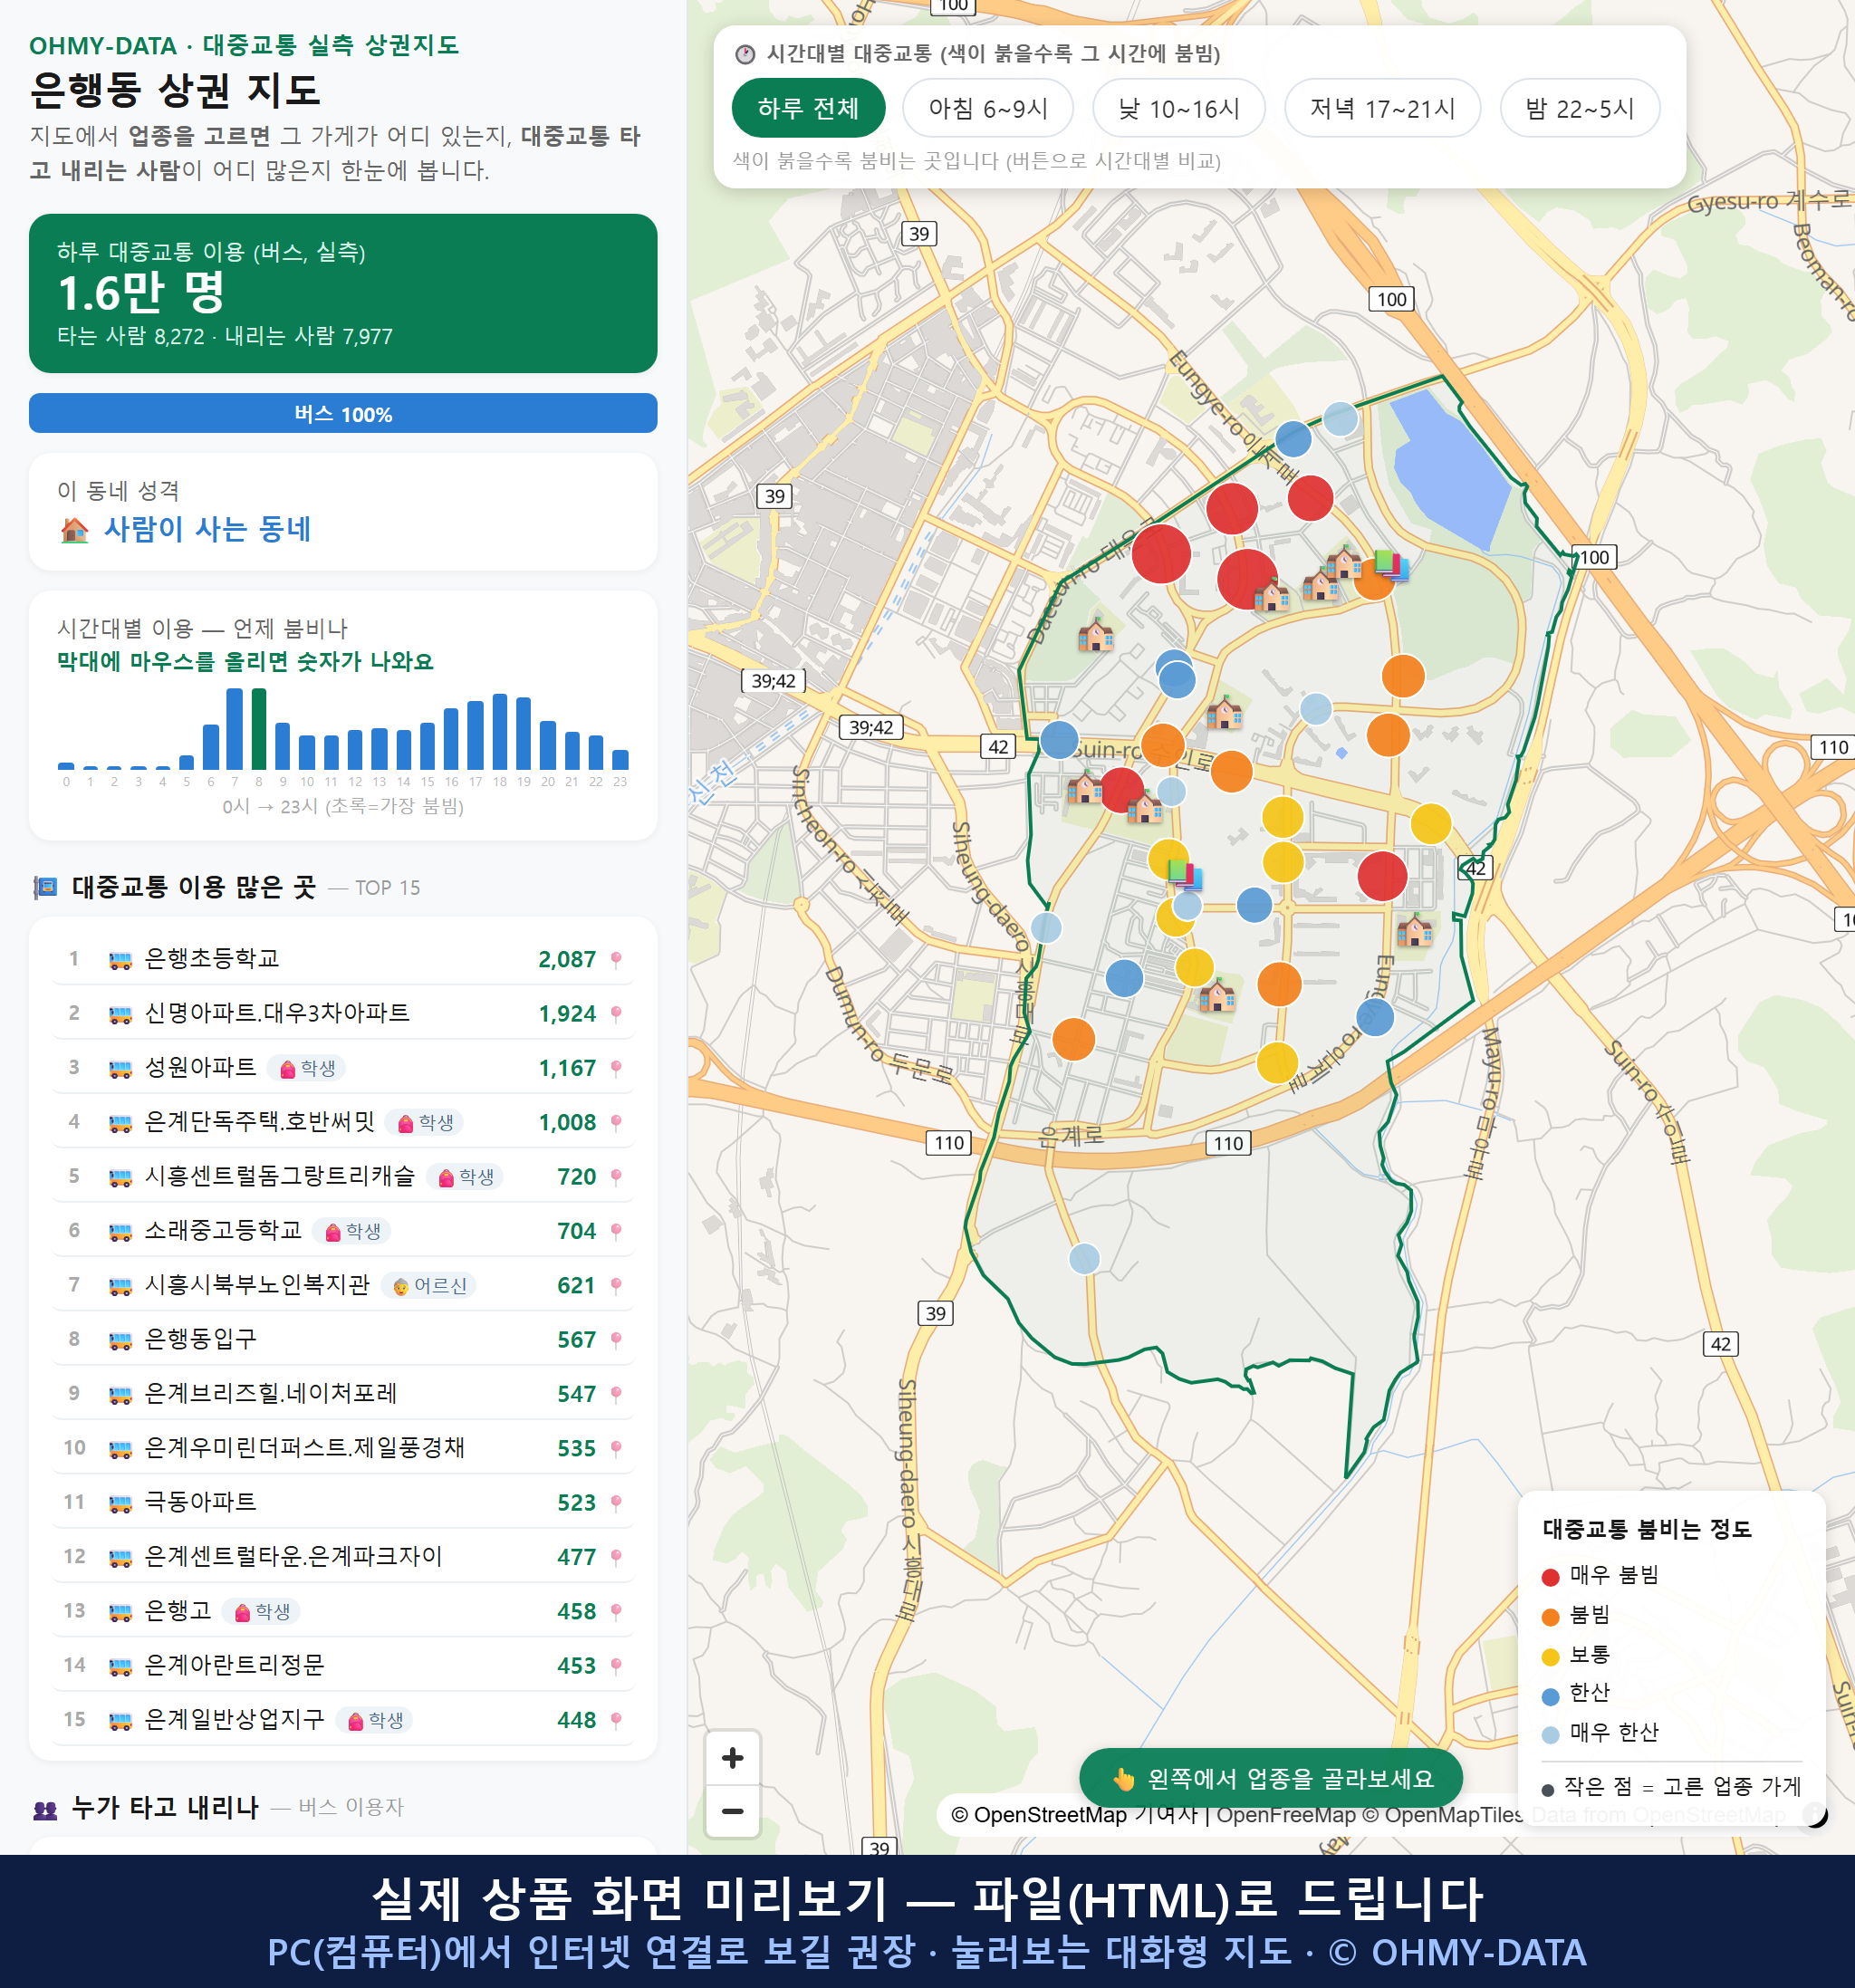Click the 사람이 사는 동네 neighborhood label
The width and height of the screenshot is (1855, 1988).
click(208, 529)
